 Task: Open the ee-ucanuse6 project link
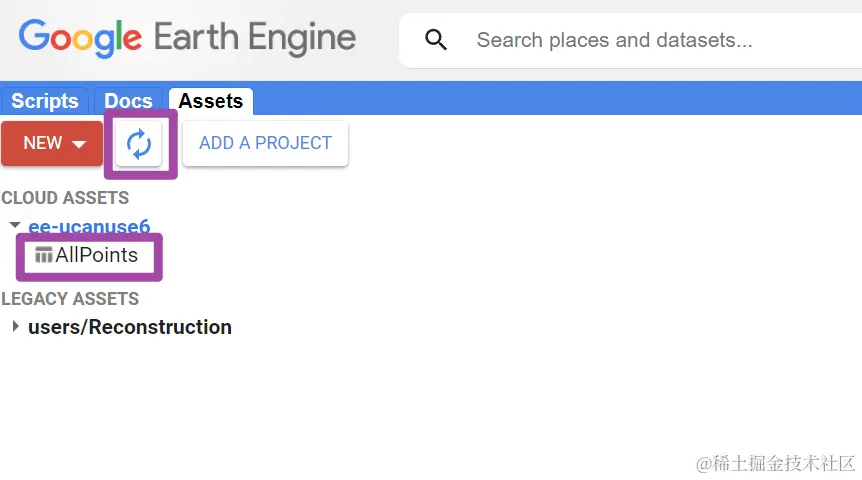point(89,226)
